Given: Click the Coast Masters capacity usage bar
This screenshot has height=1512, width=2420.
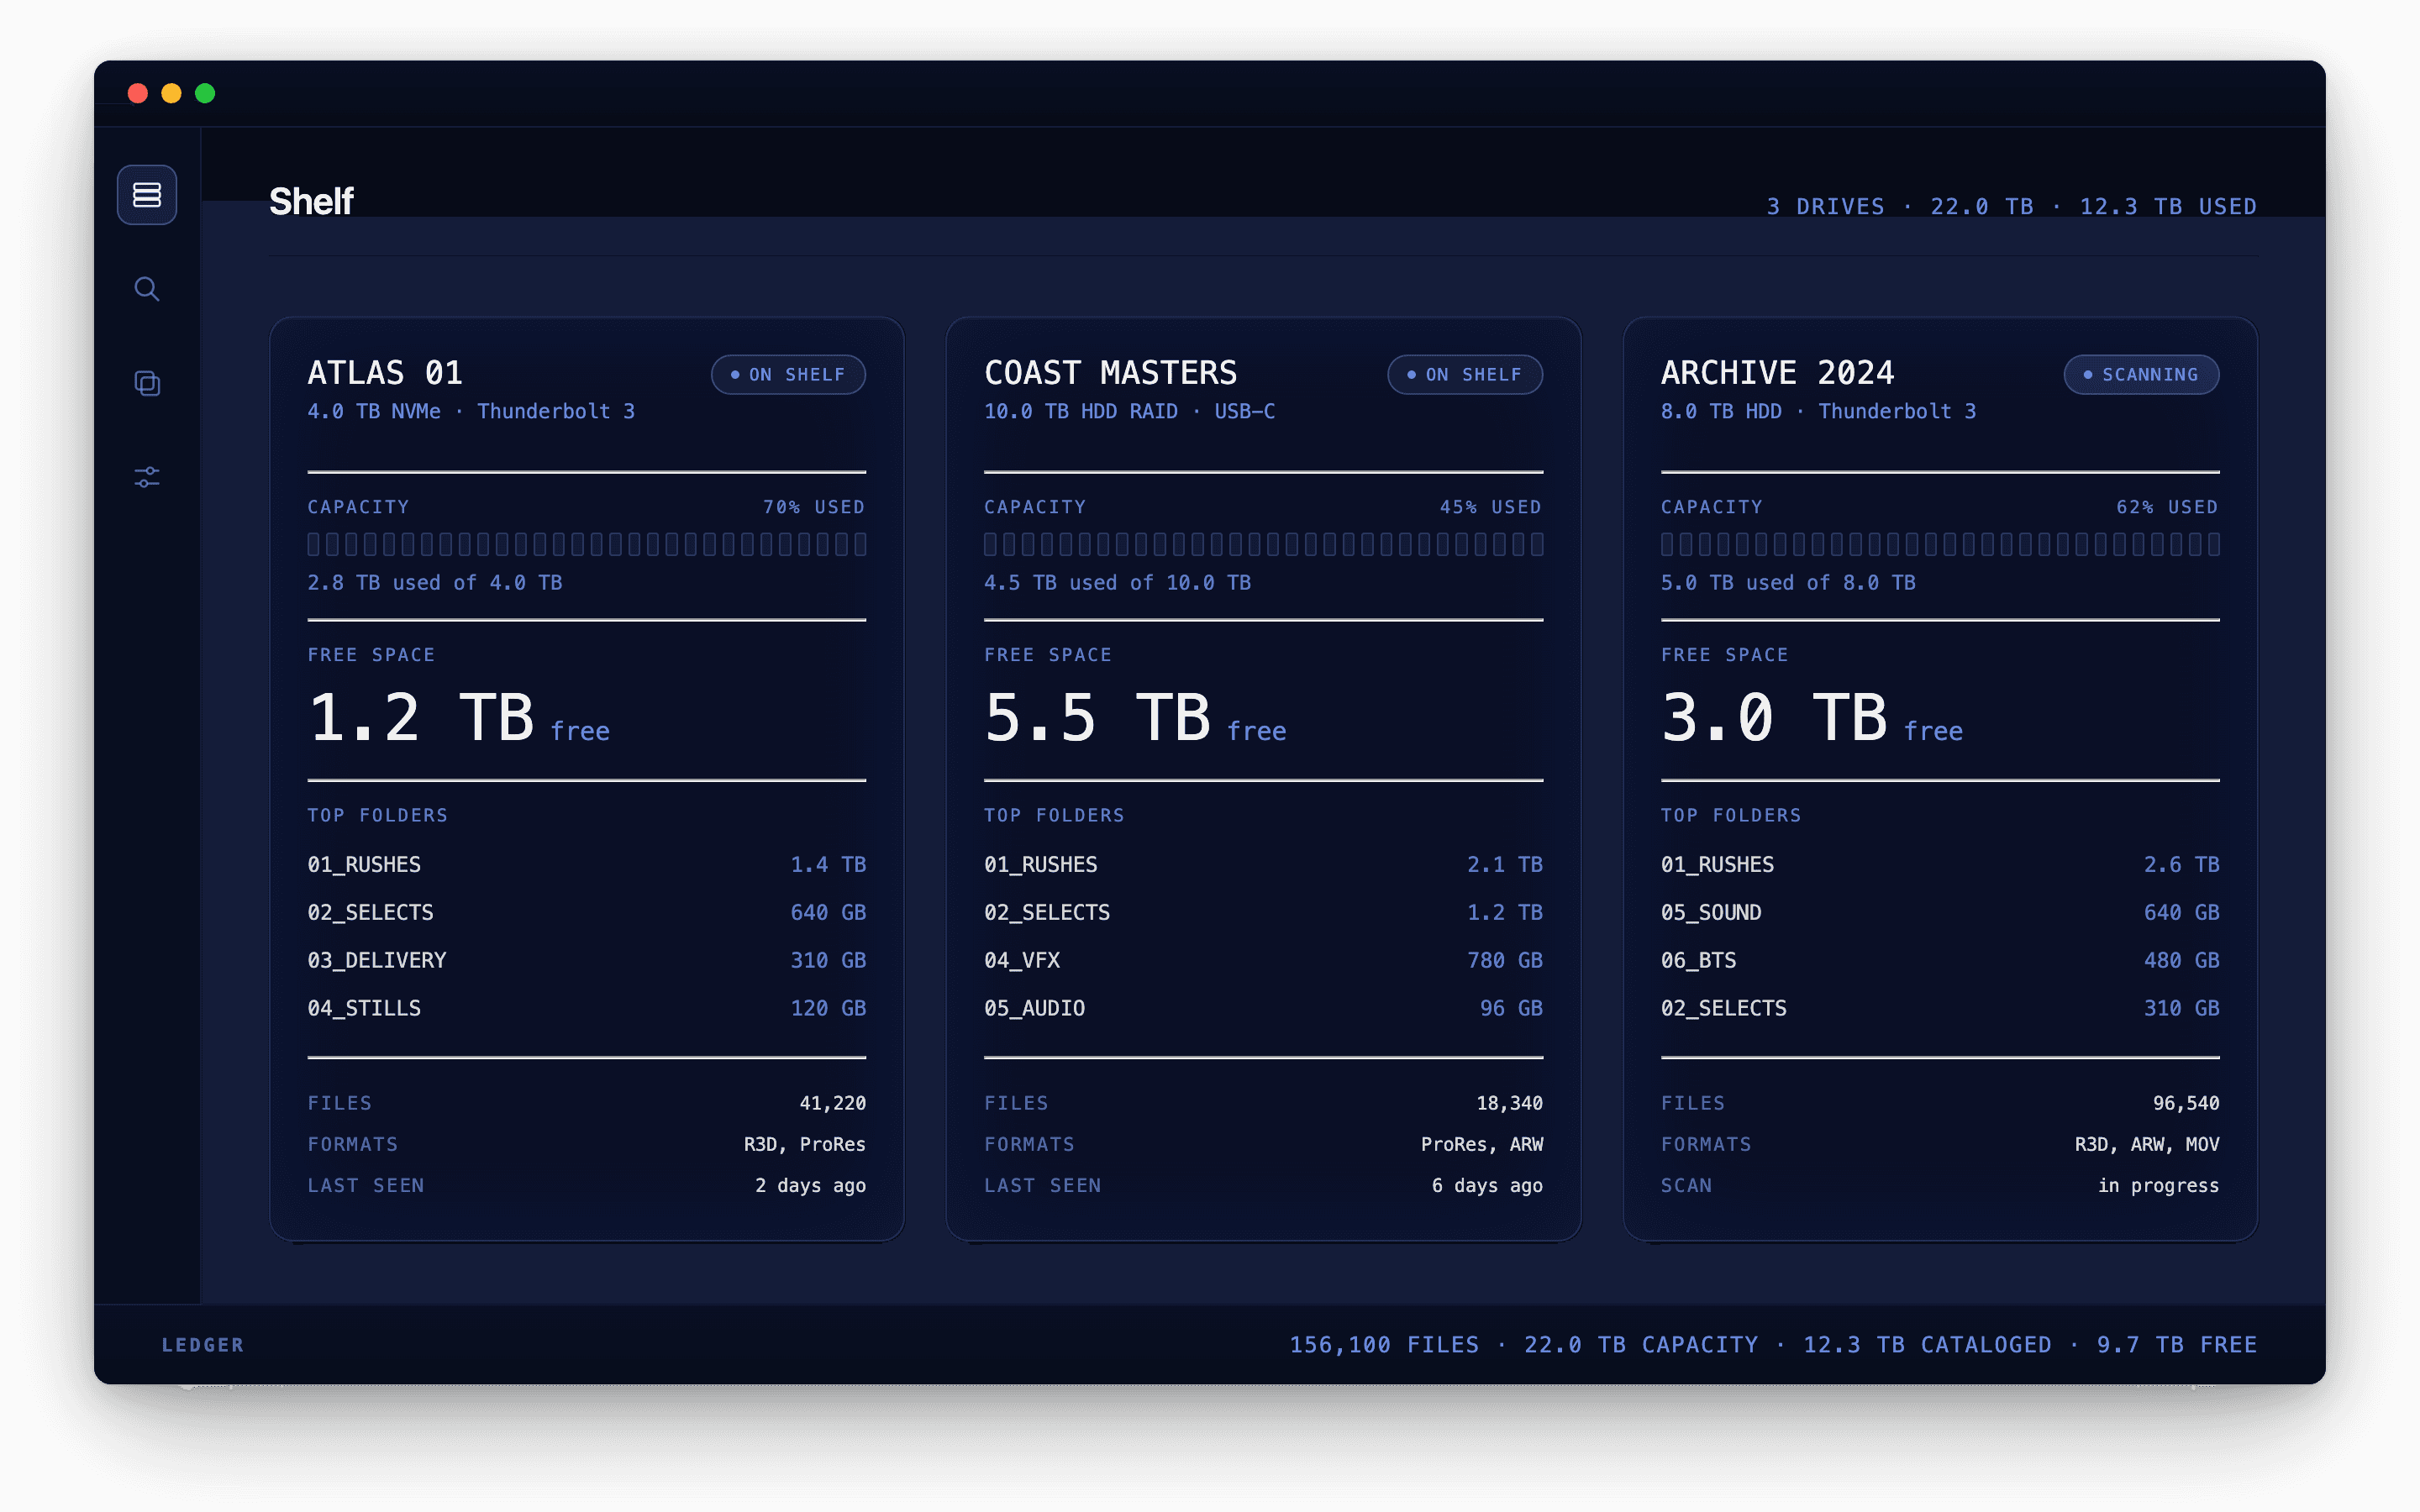Looking at the screenshot, I should tap(1263, 544).
